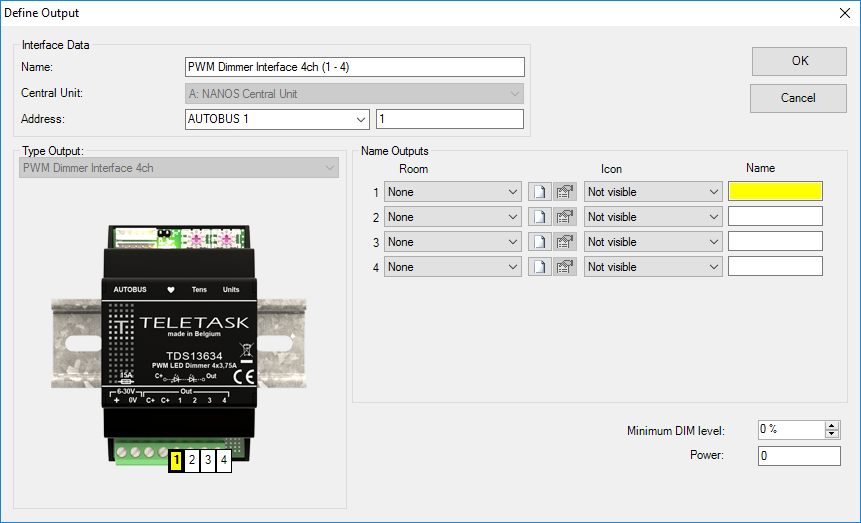Image resolution: width=861 pixels, height=523 pixels.
Task: Increase the Minimum DIM level with up arrow
Action: pos(832,425)
